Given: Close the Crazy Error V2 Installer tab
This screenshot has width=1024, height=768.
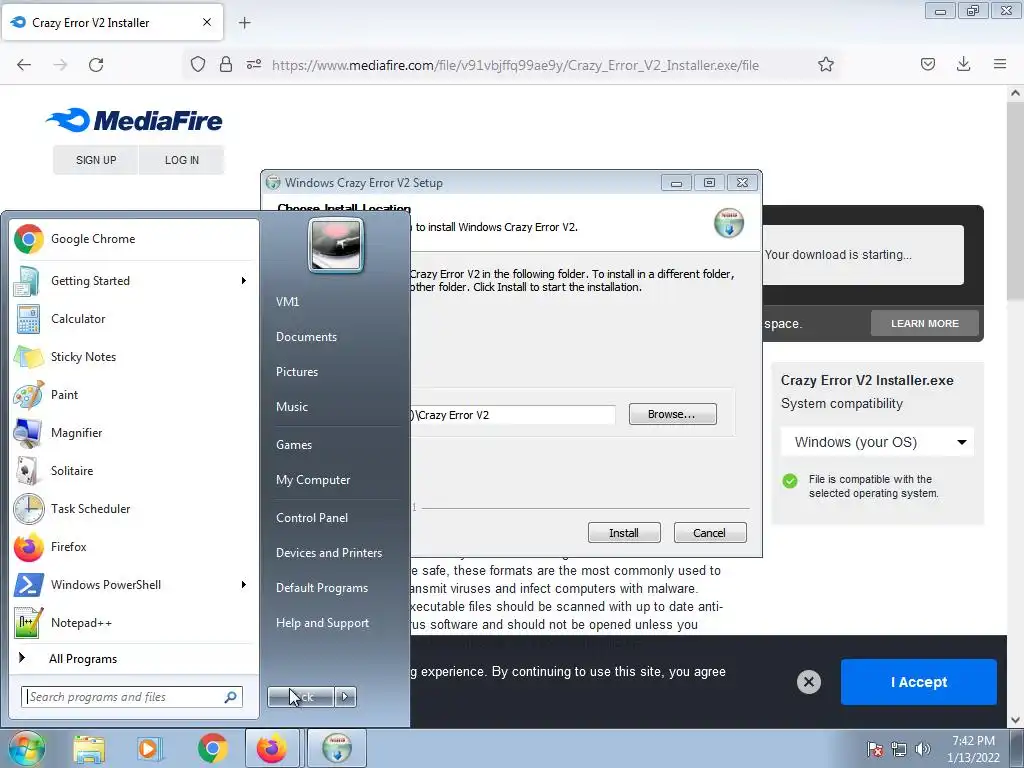Looking at the screenshot, I should (207, 22).
